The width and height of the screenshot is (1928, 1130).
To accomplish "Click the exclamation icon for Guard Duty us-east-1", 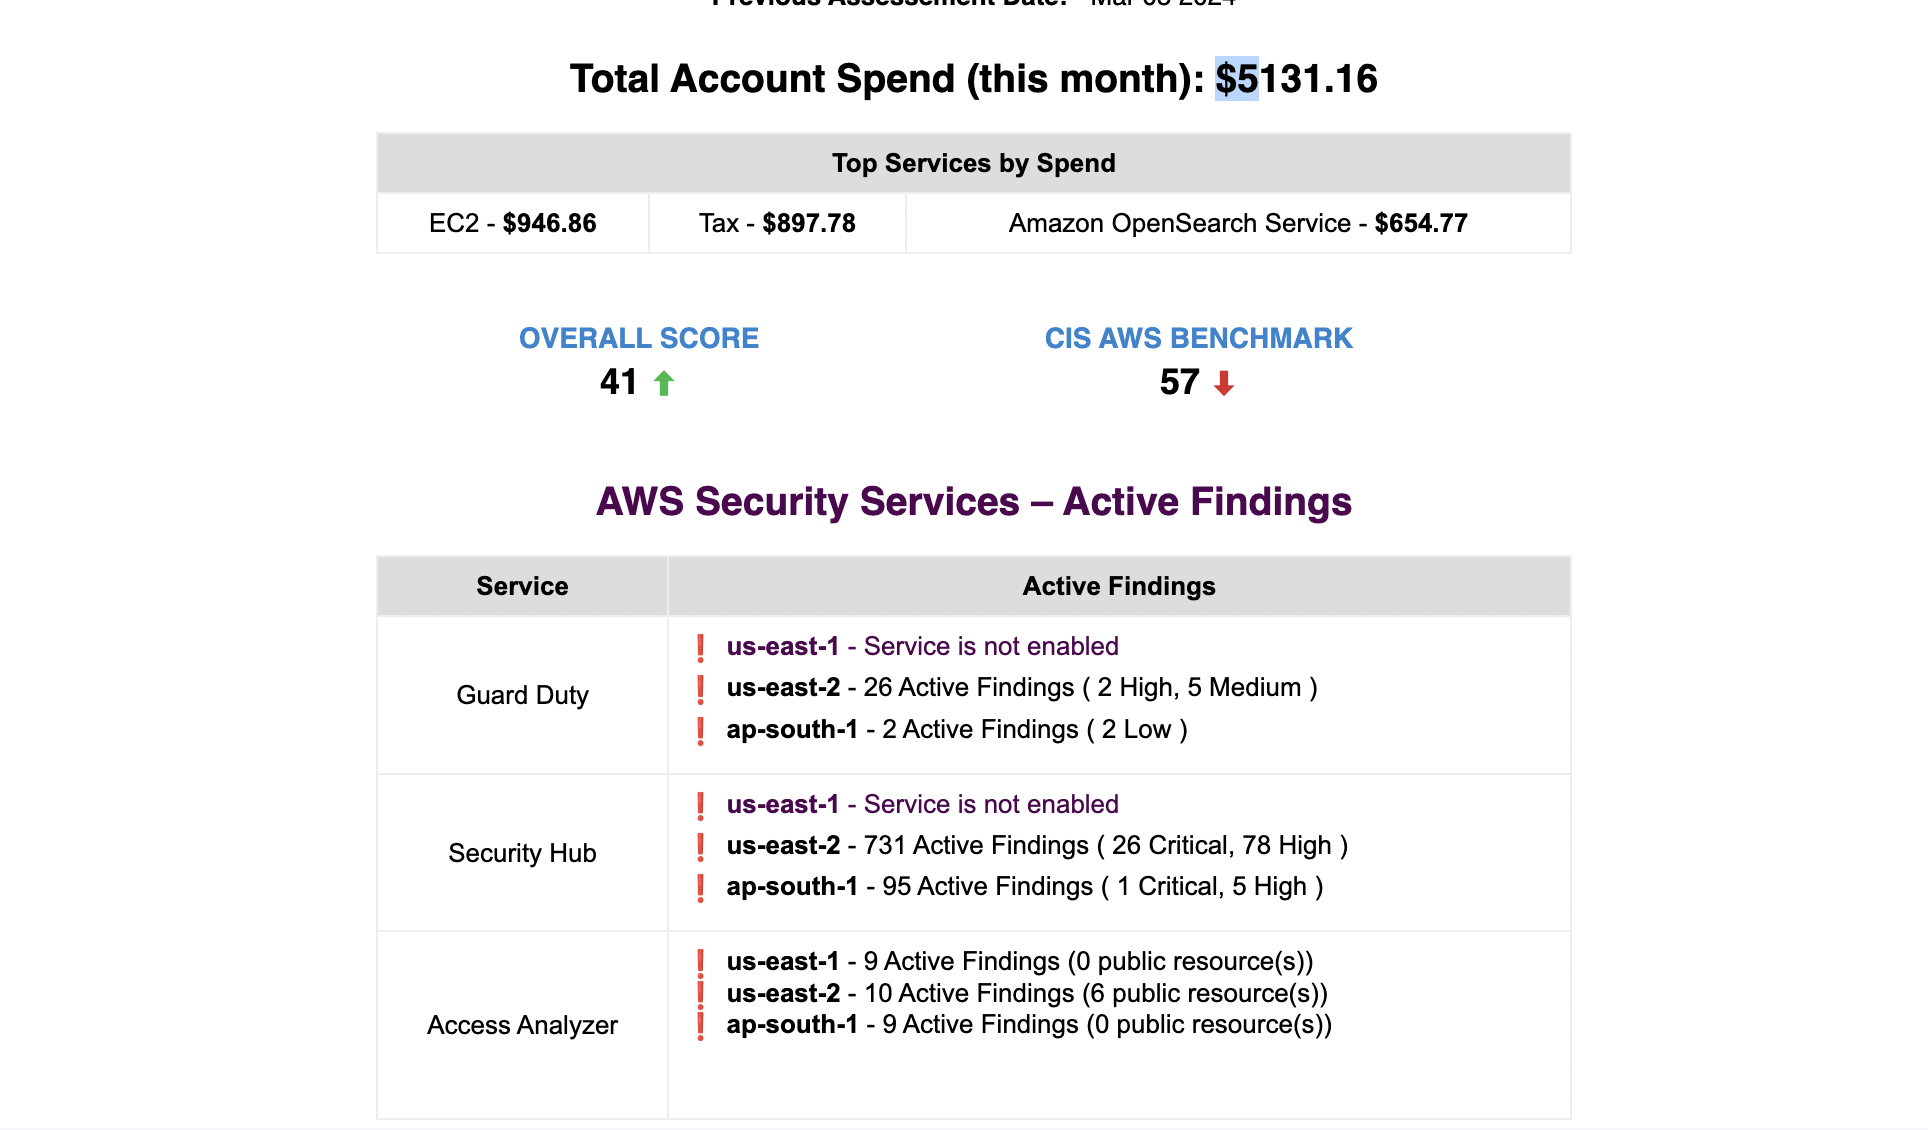I will tap(701, 648).
